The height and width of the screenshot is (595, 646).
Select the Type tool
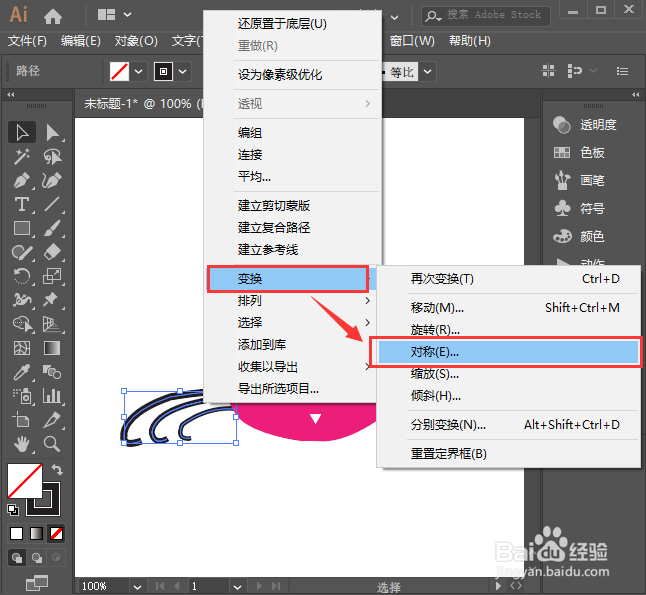tap(22, 204)
